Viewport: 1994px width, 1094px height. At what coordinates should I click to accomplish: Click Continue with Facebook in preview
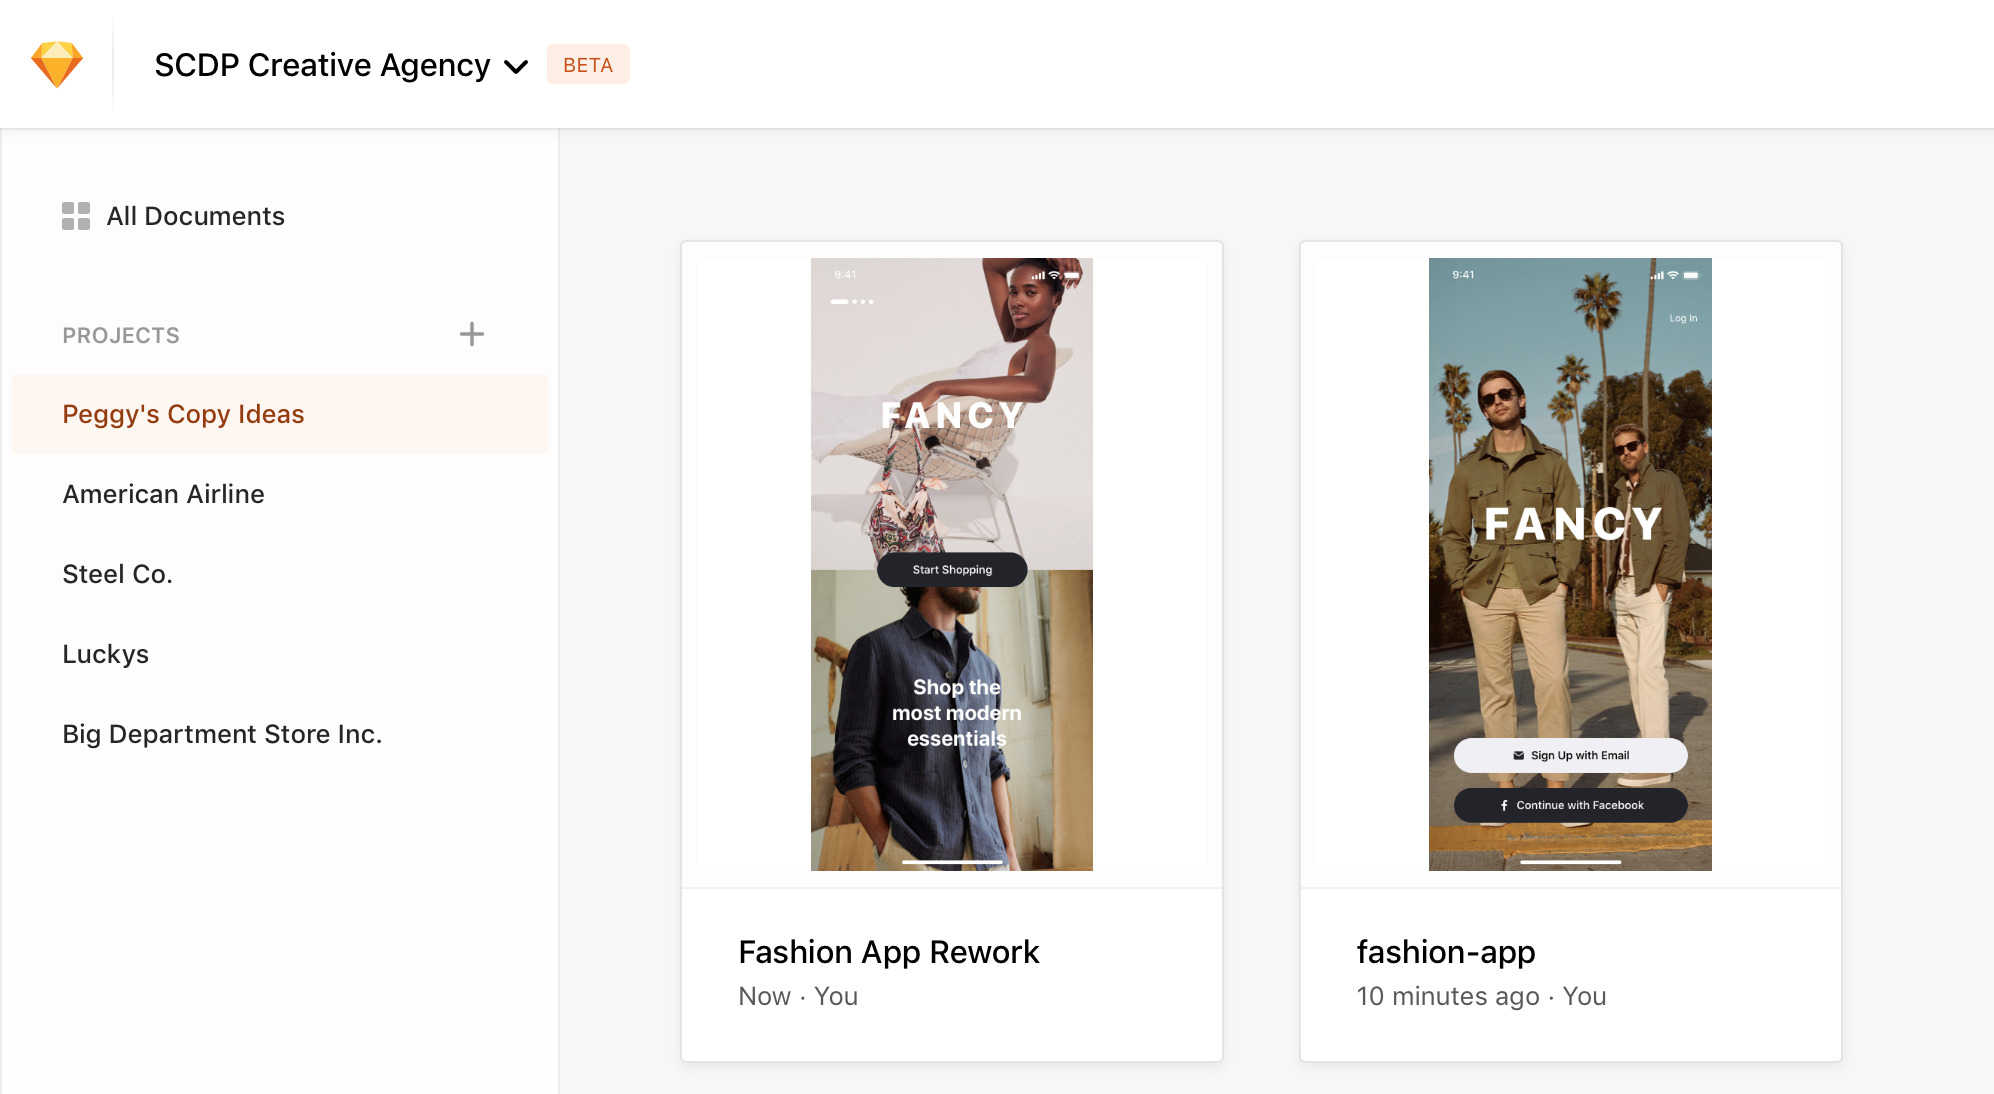[1570, 805]
